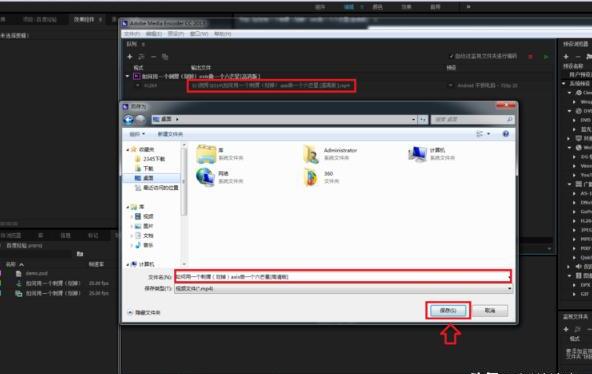Open the help question mark icon
Screen dimensions: 592x374
[x=506, y=134]
